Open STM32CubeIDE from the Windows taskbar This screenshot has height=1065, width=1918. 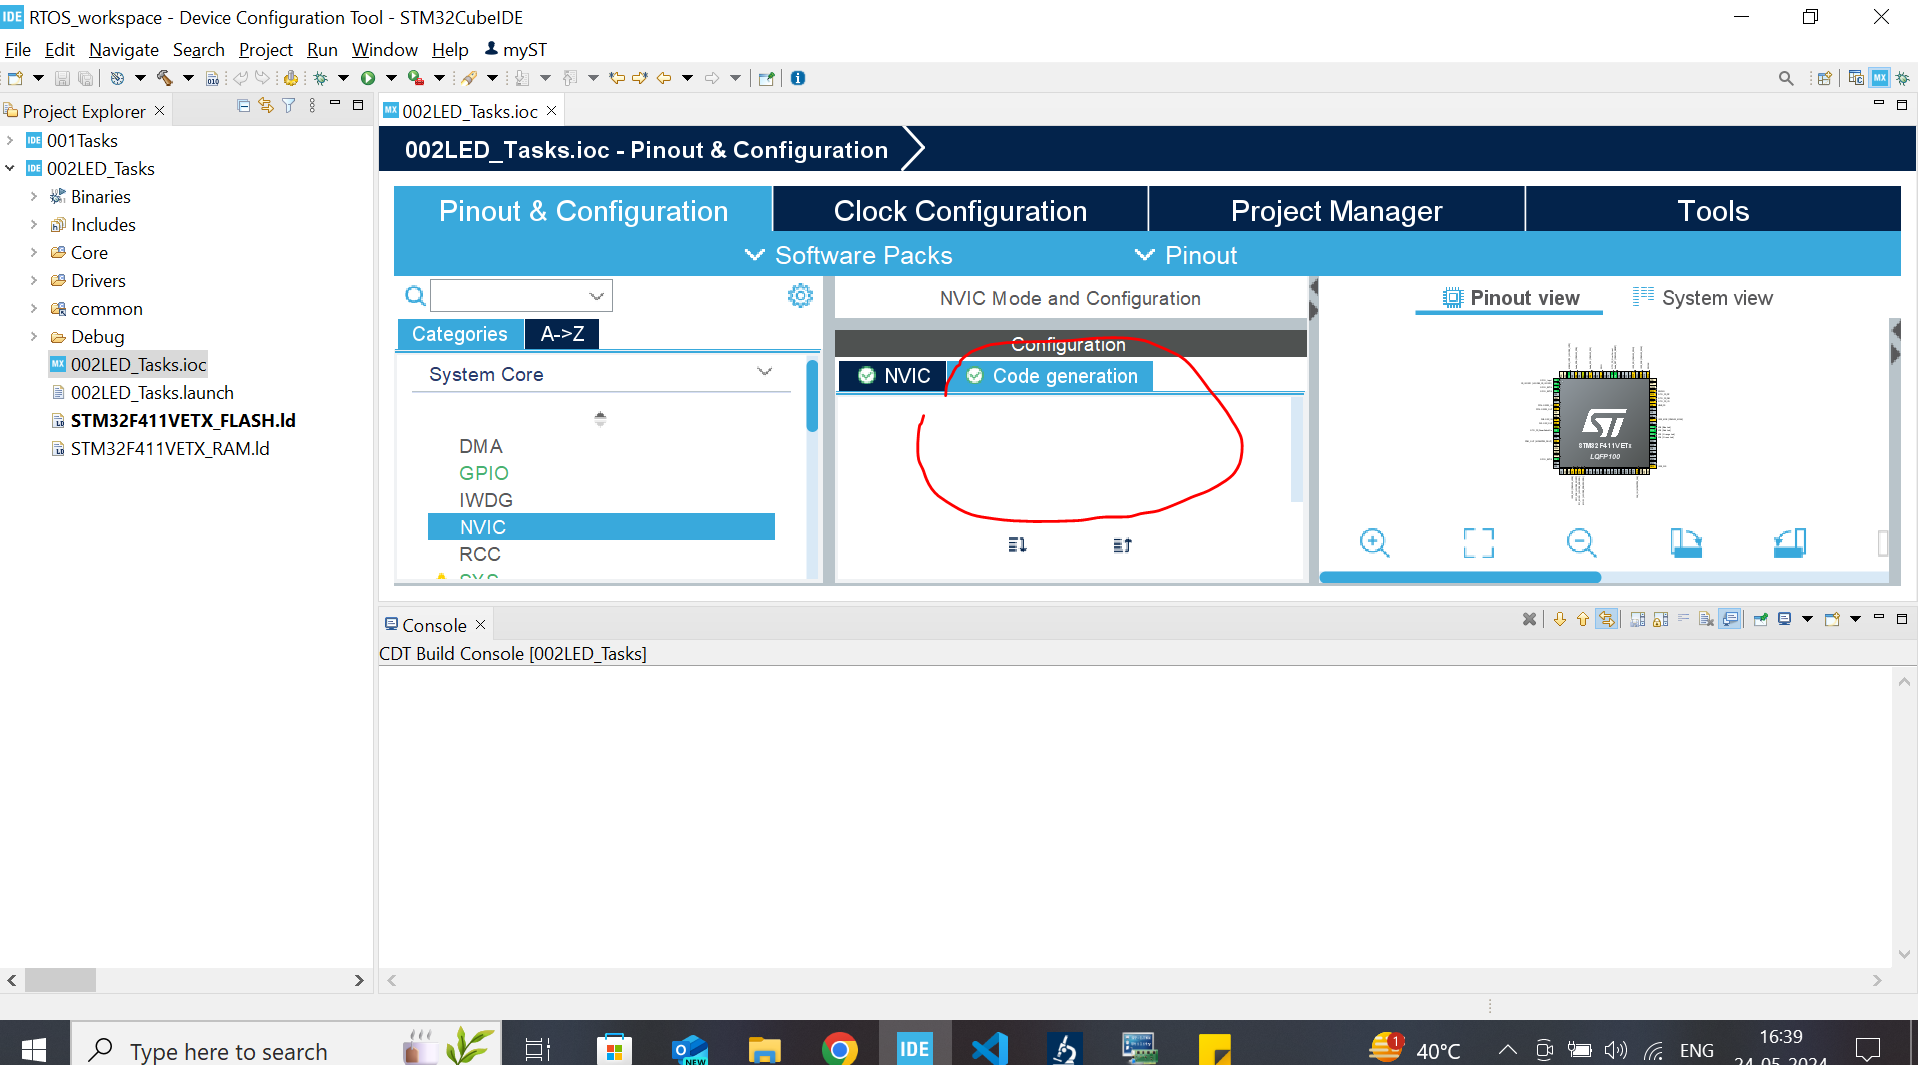(914, 1048)
